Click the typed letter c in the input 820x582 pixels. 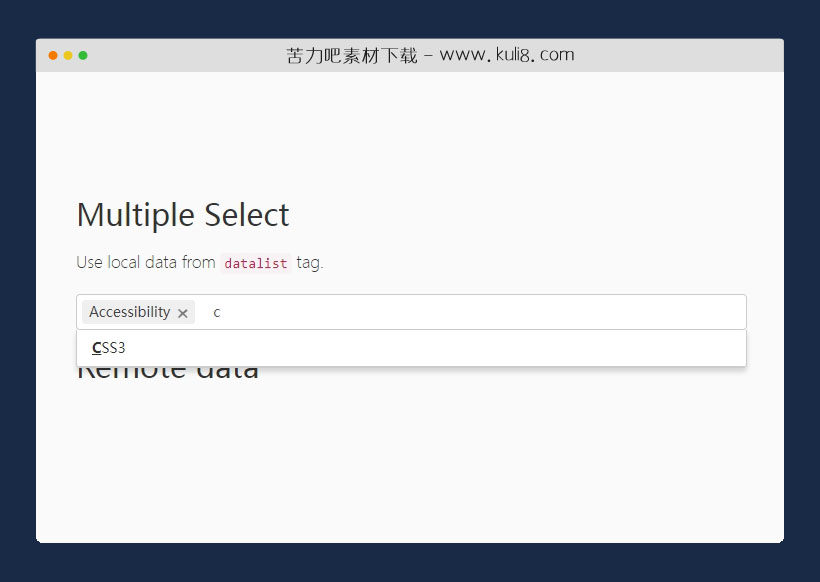pyautogui.click(x=216, y=312)
